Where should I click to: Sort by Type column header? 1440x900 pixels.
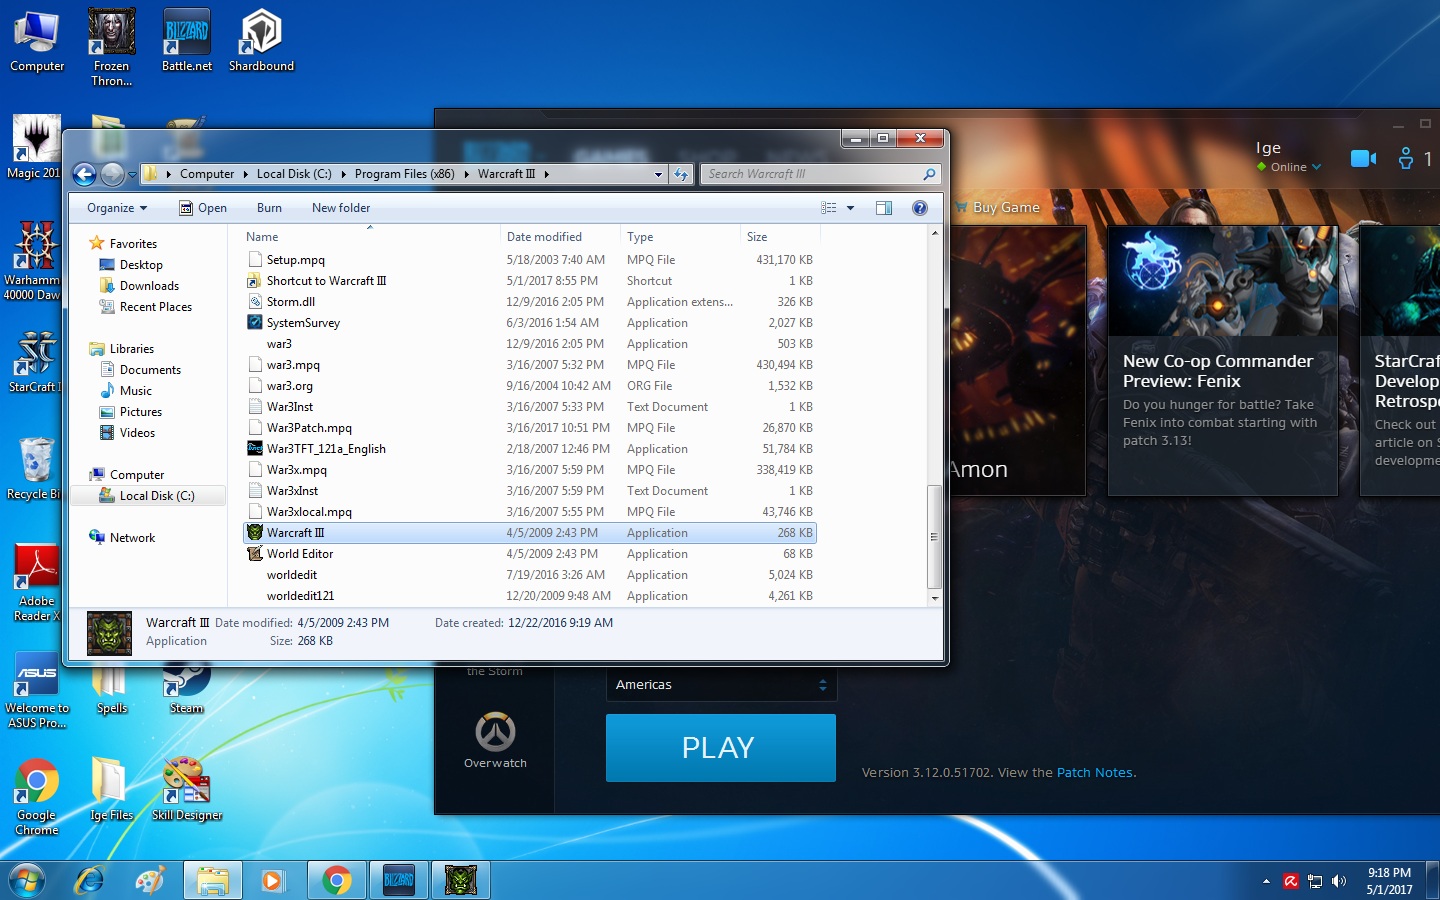680,237
